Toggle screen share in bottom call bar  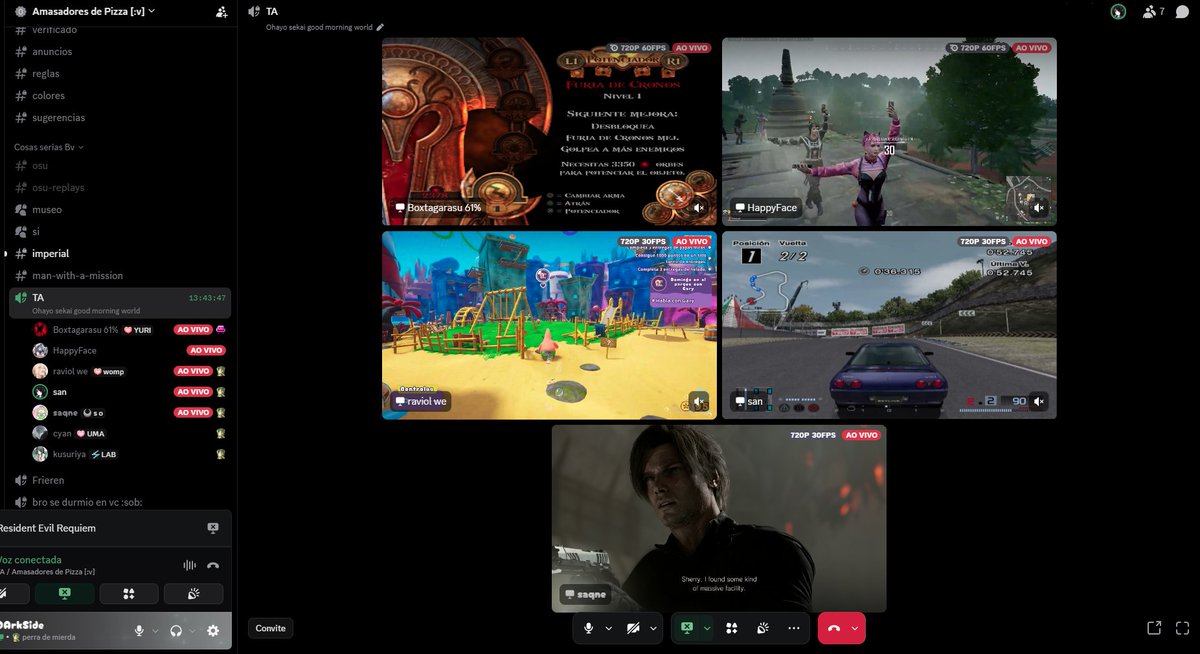coord(687,628)
